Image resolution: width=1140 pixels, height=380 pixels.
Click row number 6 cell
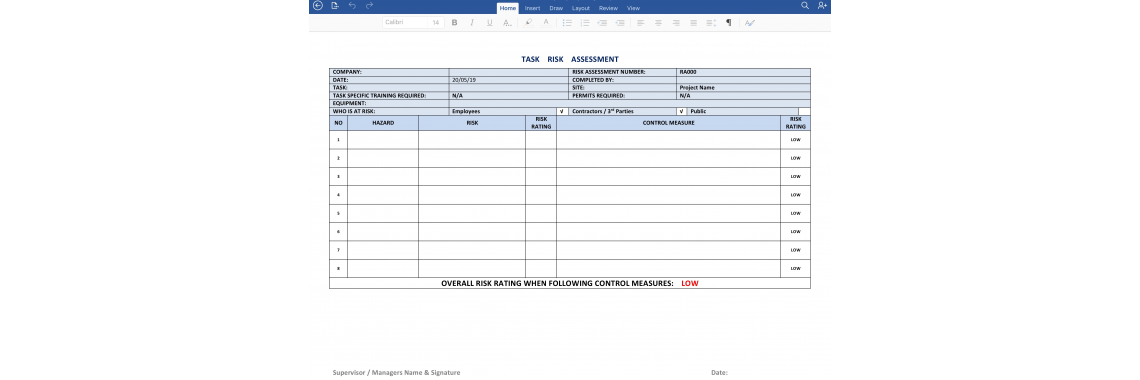[338, 231]
